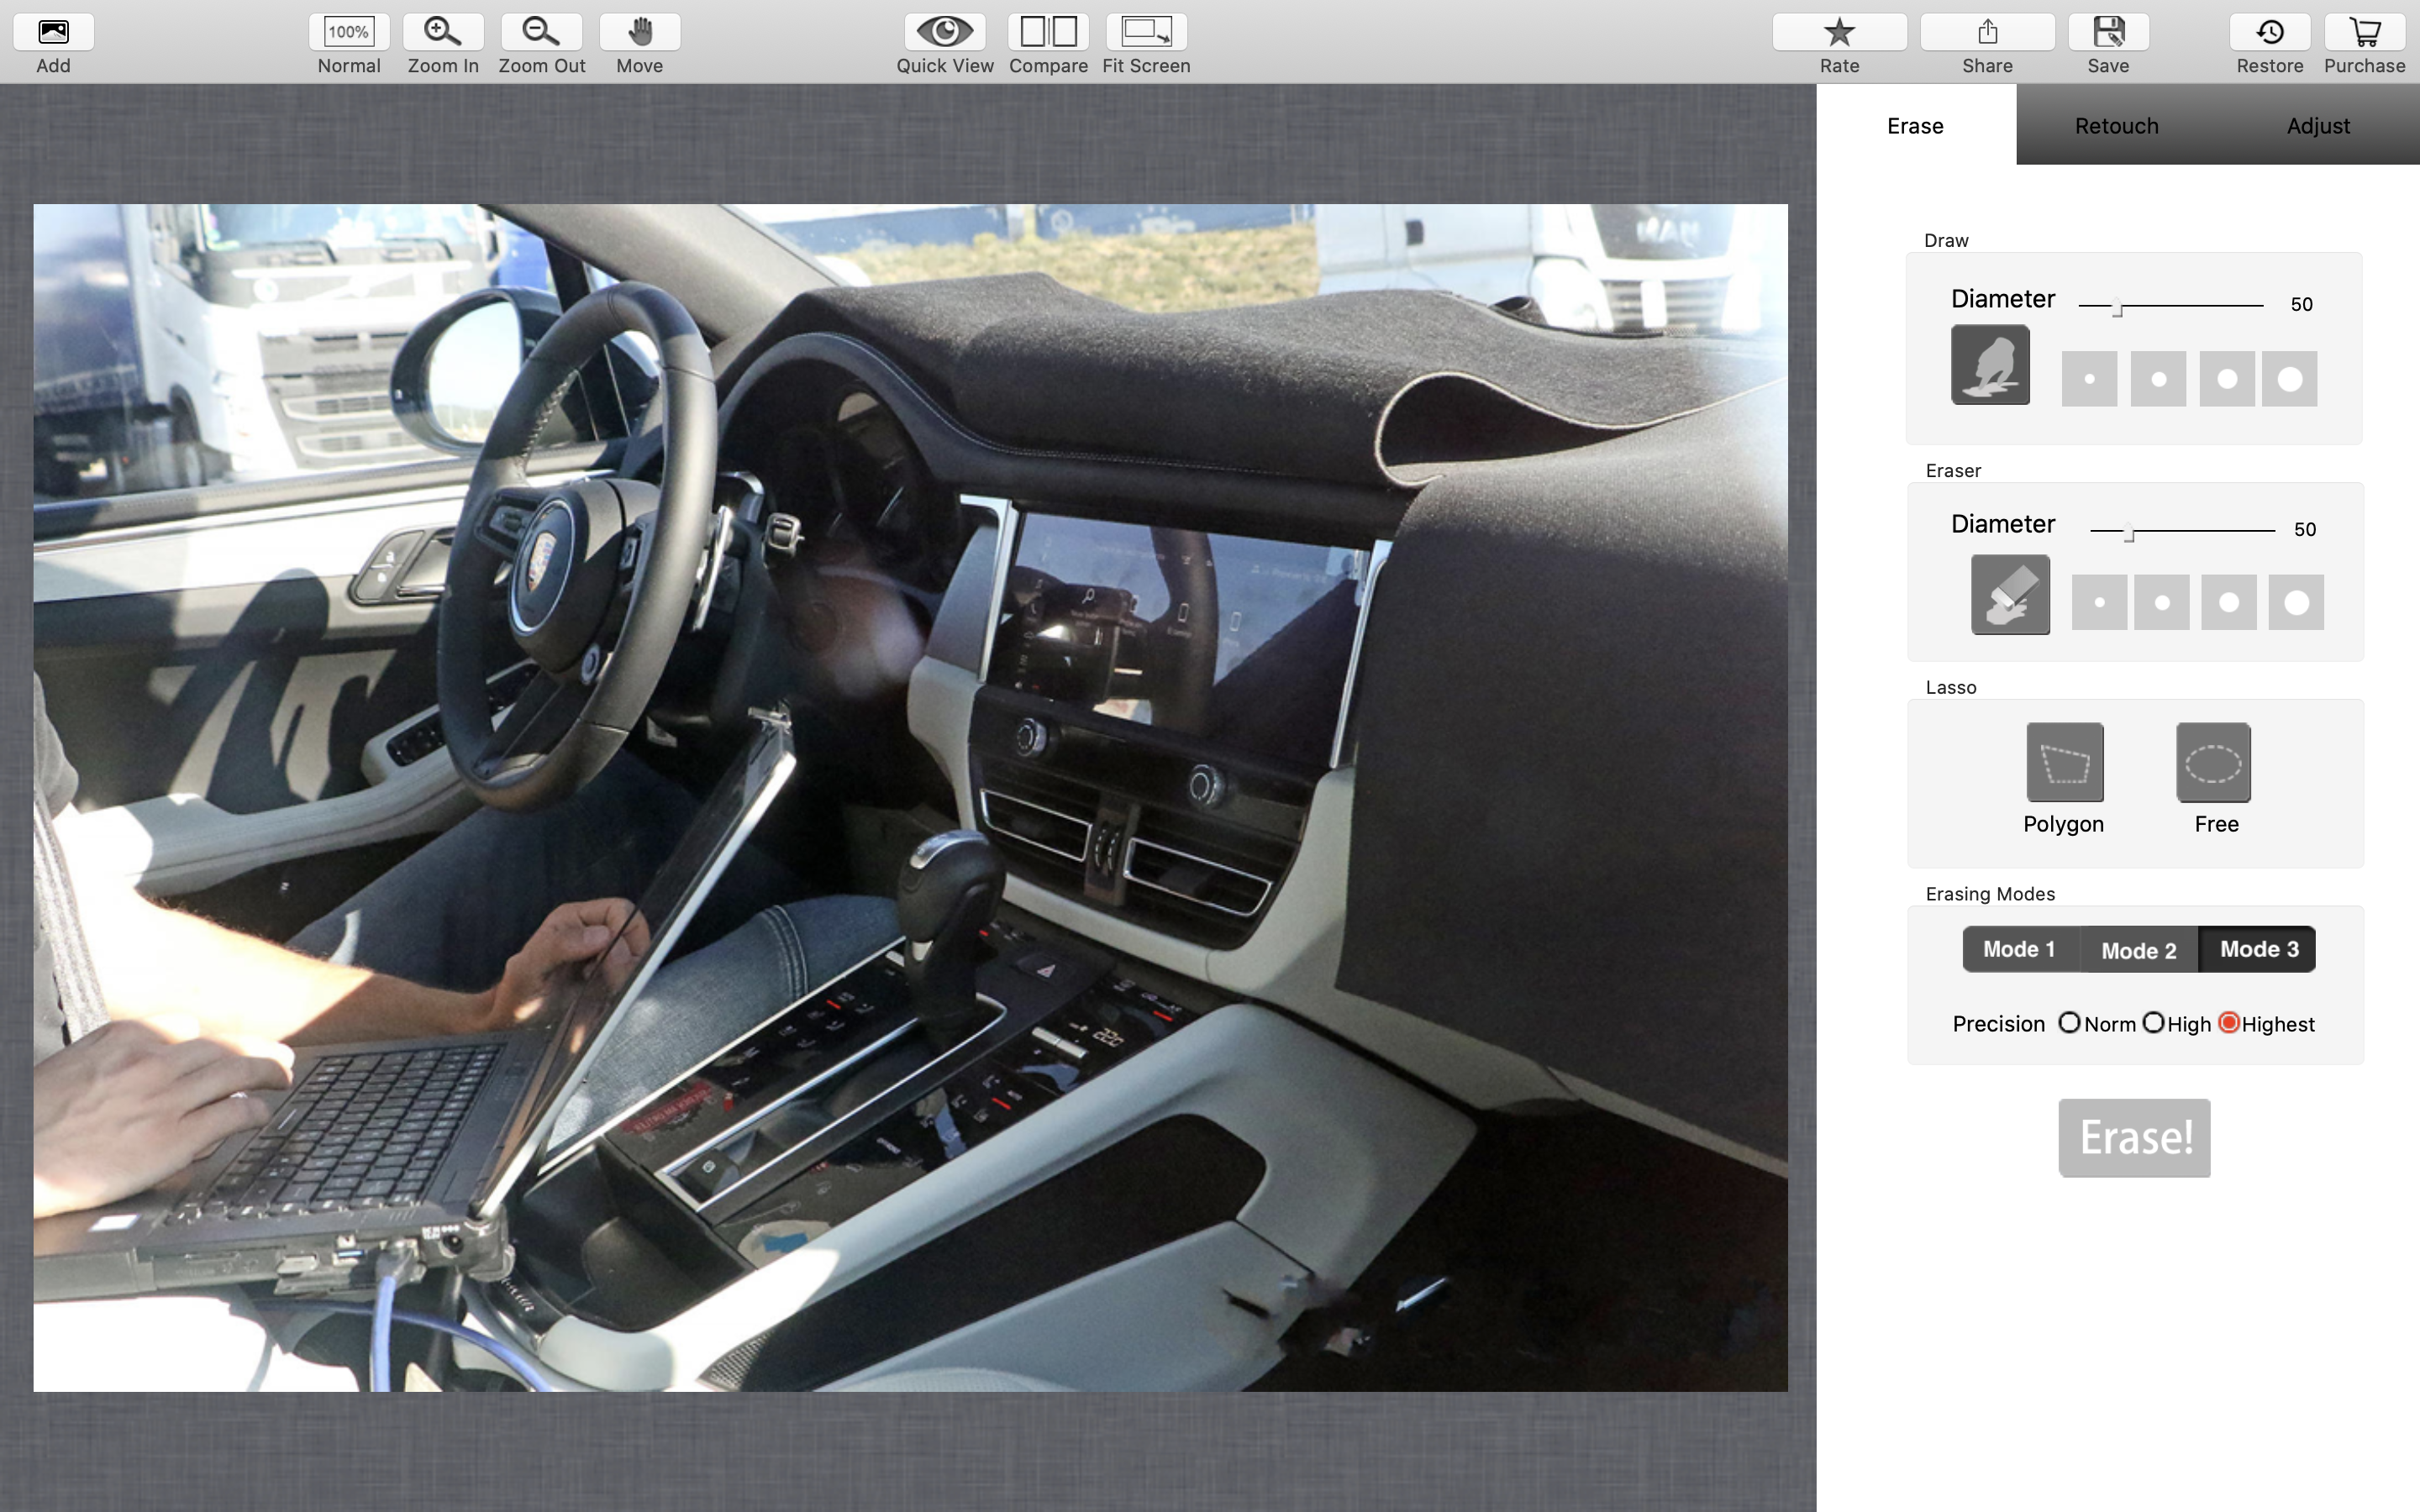Click the Zoom In magnifier icon
This screenshot has width=2420, height=1512.
click(x=442, y=32)
